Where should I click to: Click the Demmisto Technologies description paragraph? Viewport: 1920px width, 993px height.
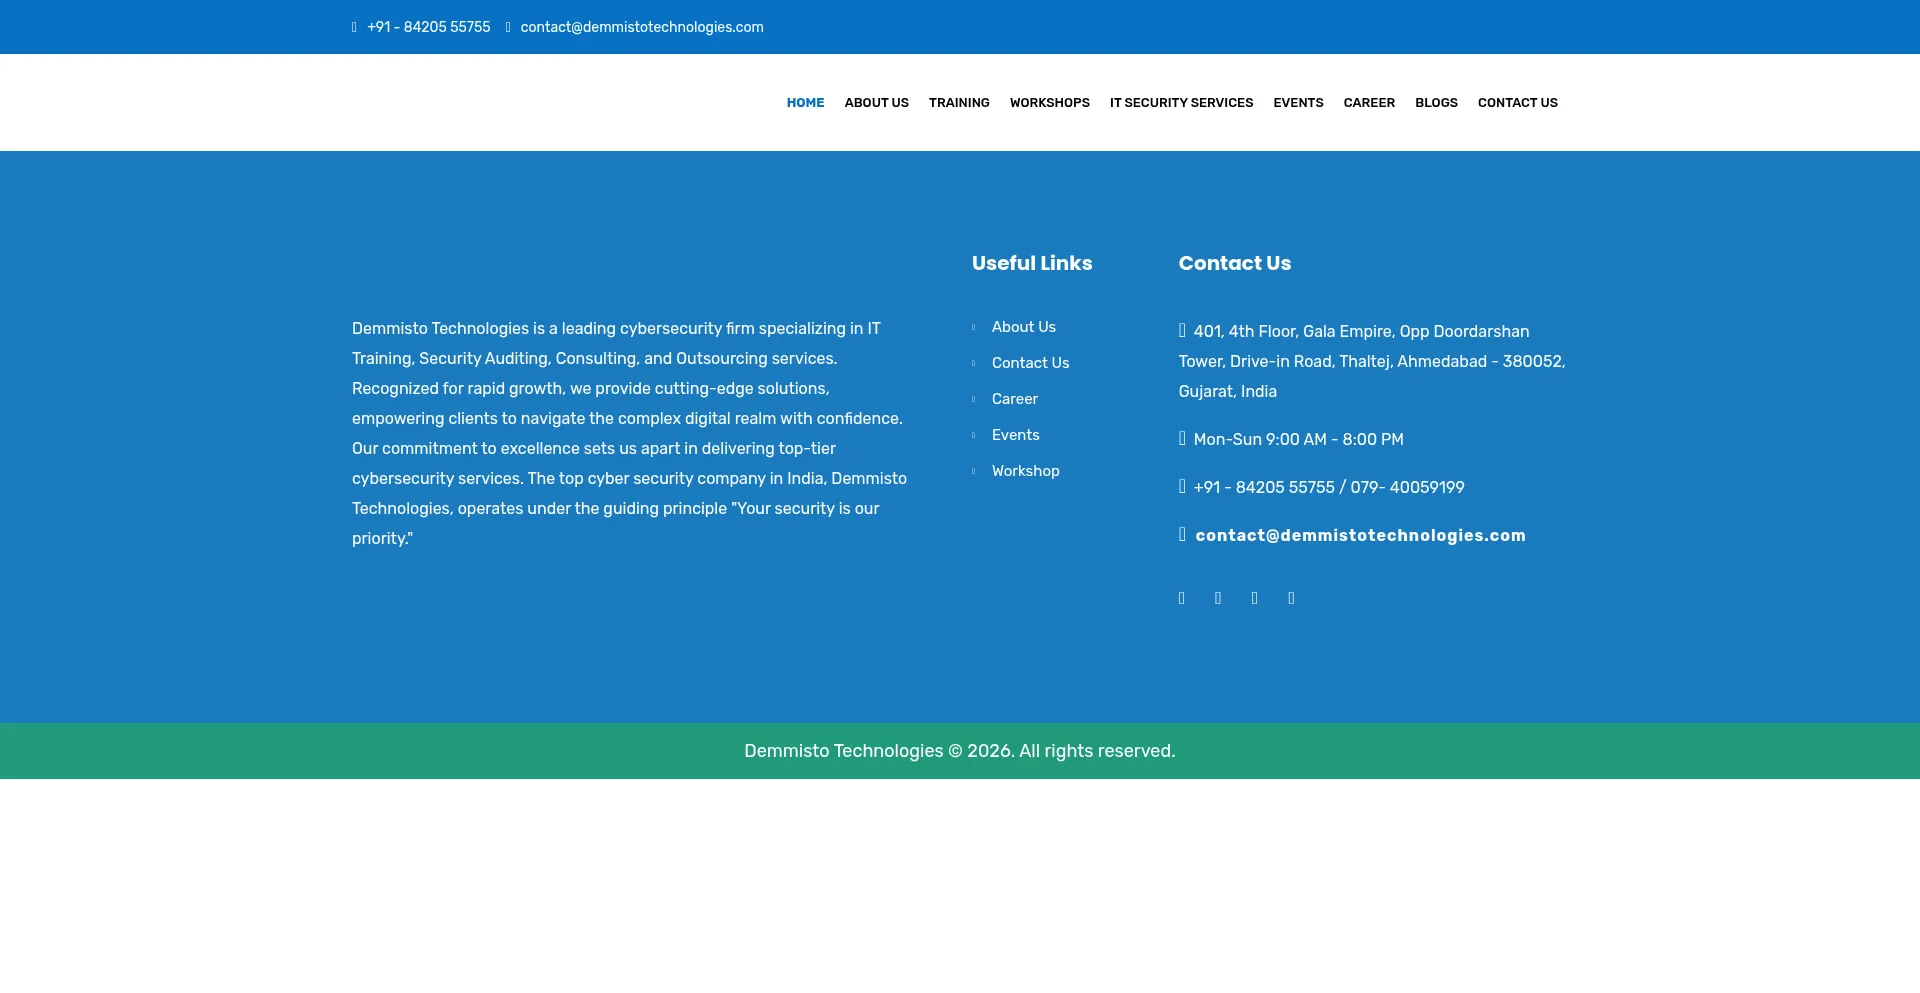tap(630, 433)
